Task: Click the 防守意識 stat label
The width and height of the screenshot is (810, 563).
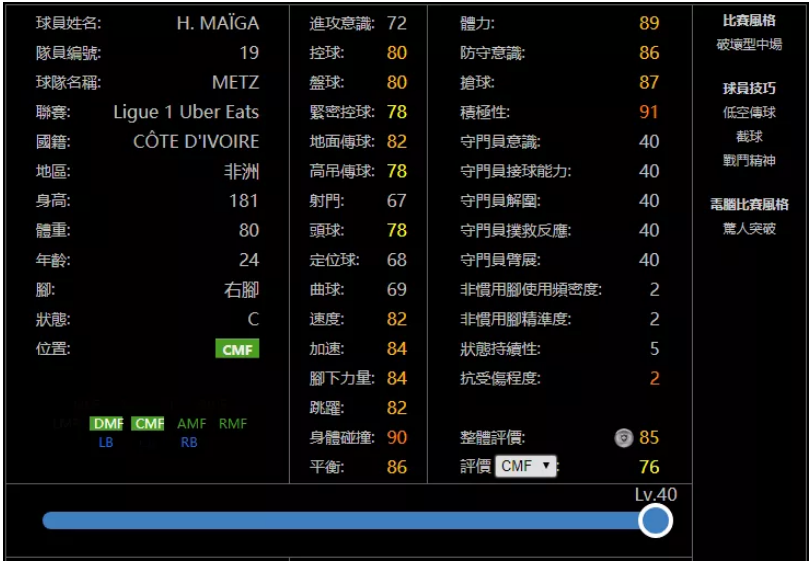Action: 492,53
